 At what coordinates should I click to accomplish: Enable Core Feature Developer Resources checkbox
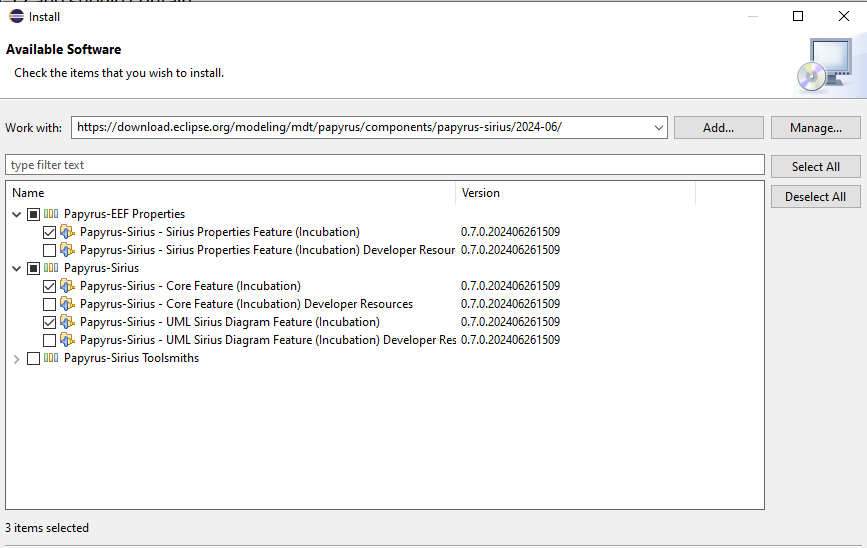[50, 304]
